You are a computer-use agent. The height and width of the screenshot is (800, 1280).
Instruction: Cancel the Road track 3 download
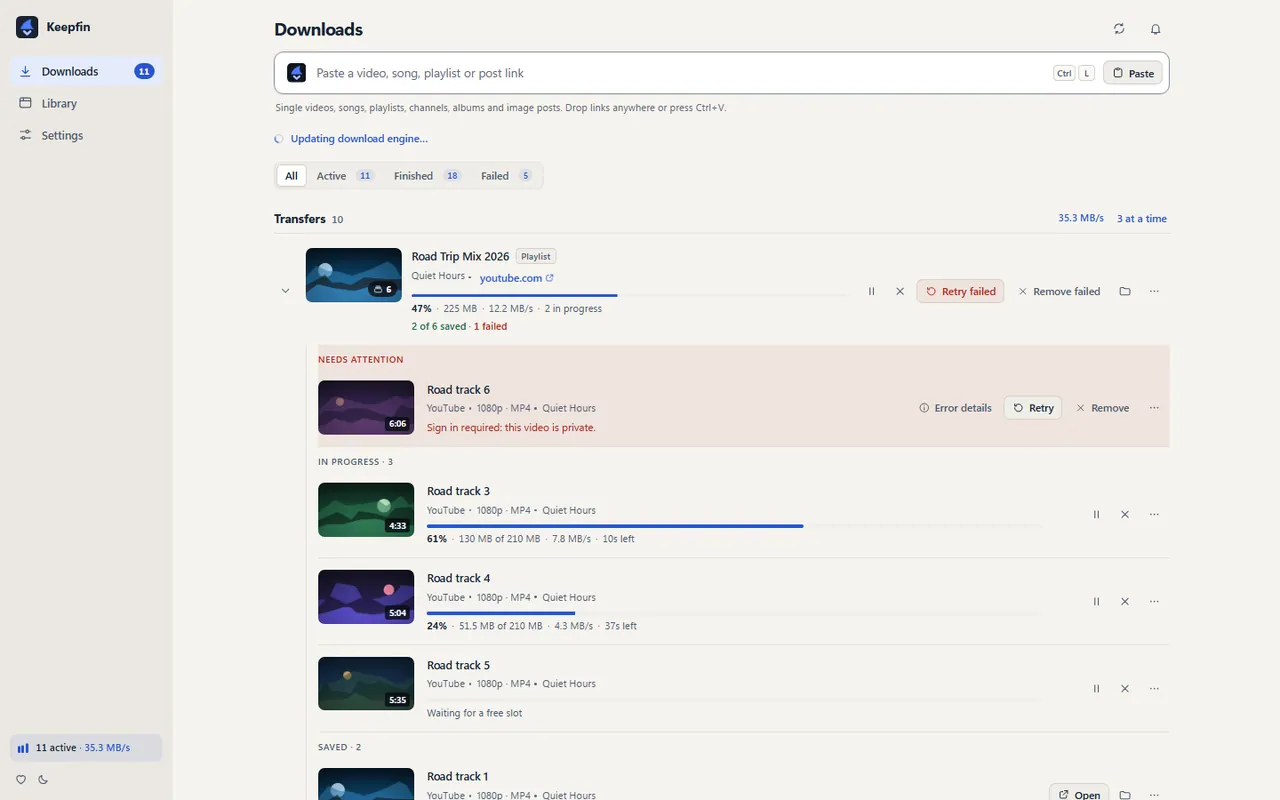1125,514
